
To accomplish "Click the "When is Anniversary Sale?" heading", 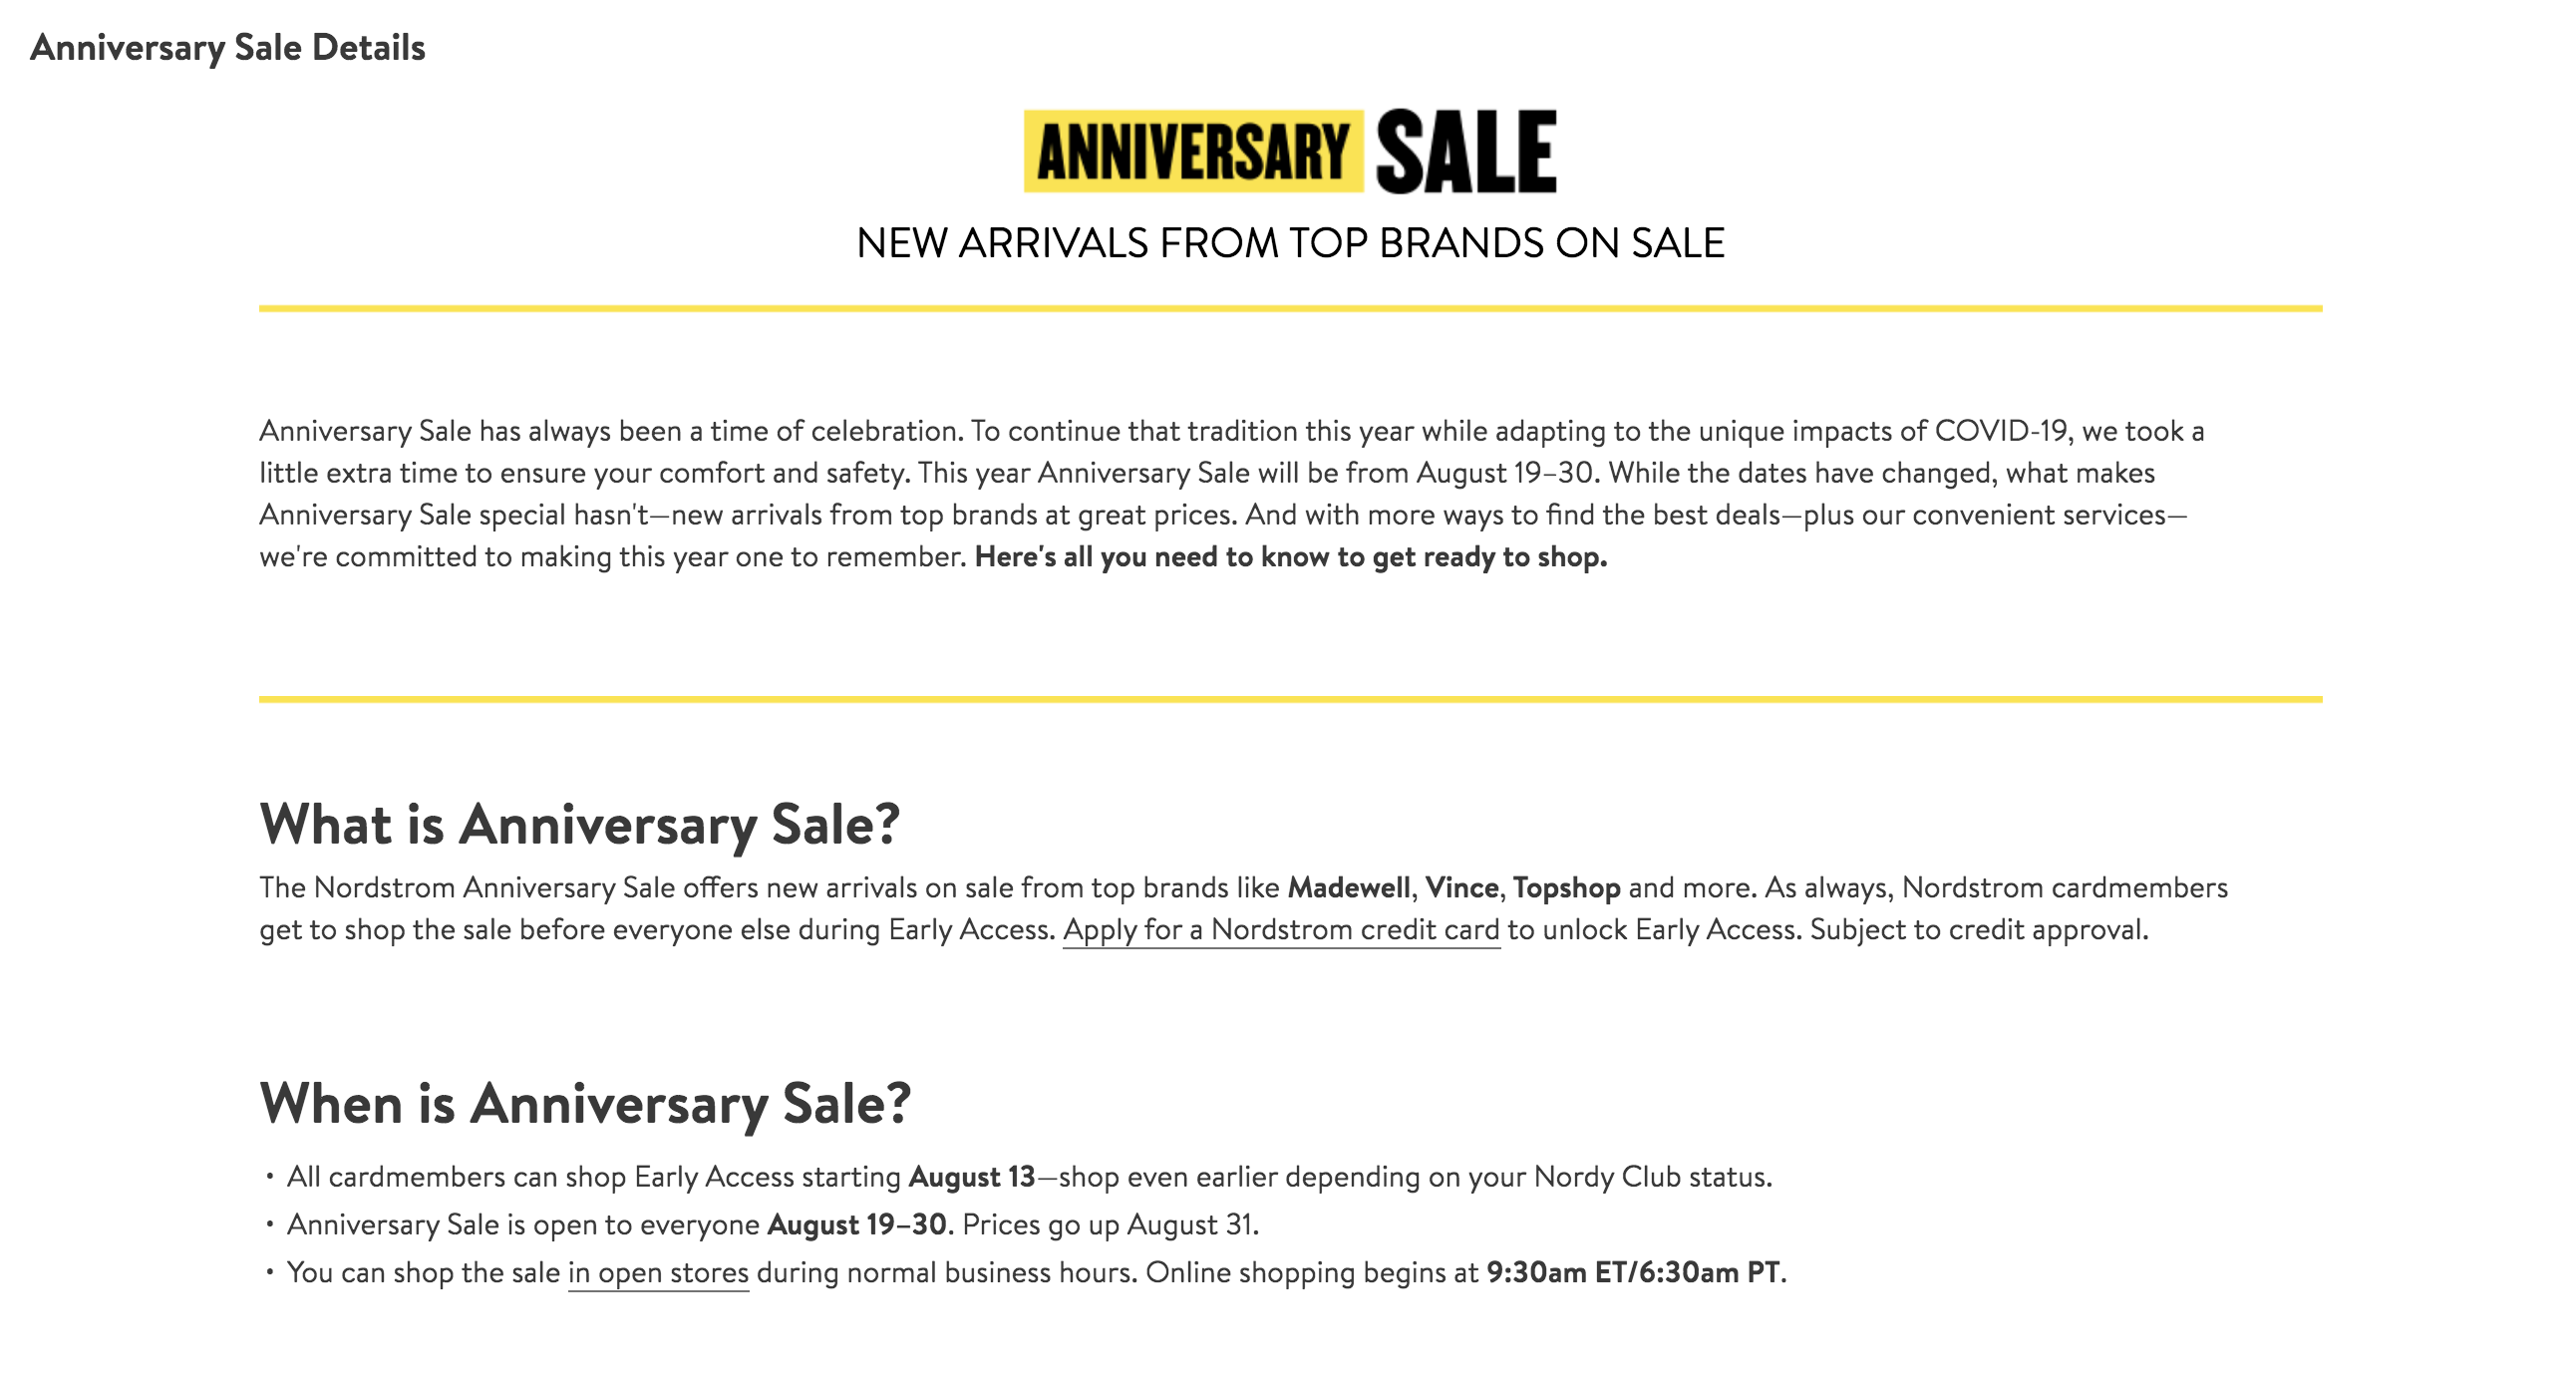I will click(x=585, y=1104).
